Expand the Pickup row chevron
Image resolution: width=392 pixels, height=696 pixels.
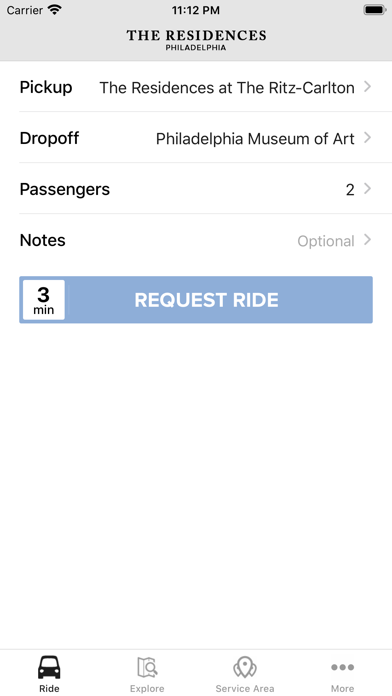pyautogui.click(x=367, y=87)
